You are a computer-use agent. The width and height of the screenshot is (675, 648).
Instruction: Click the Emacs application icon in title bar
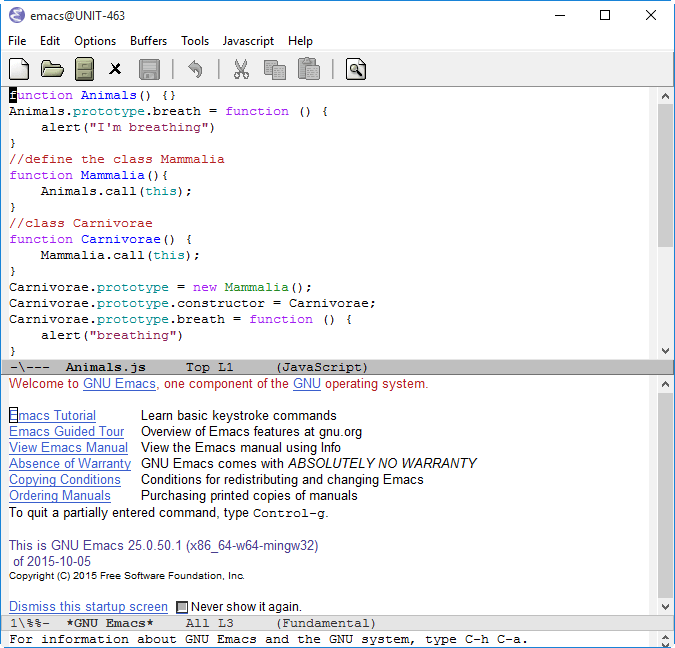pos(17,16)
